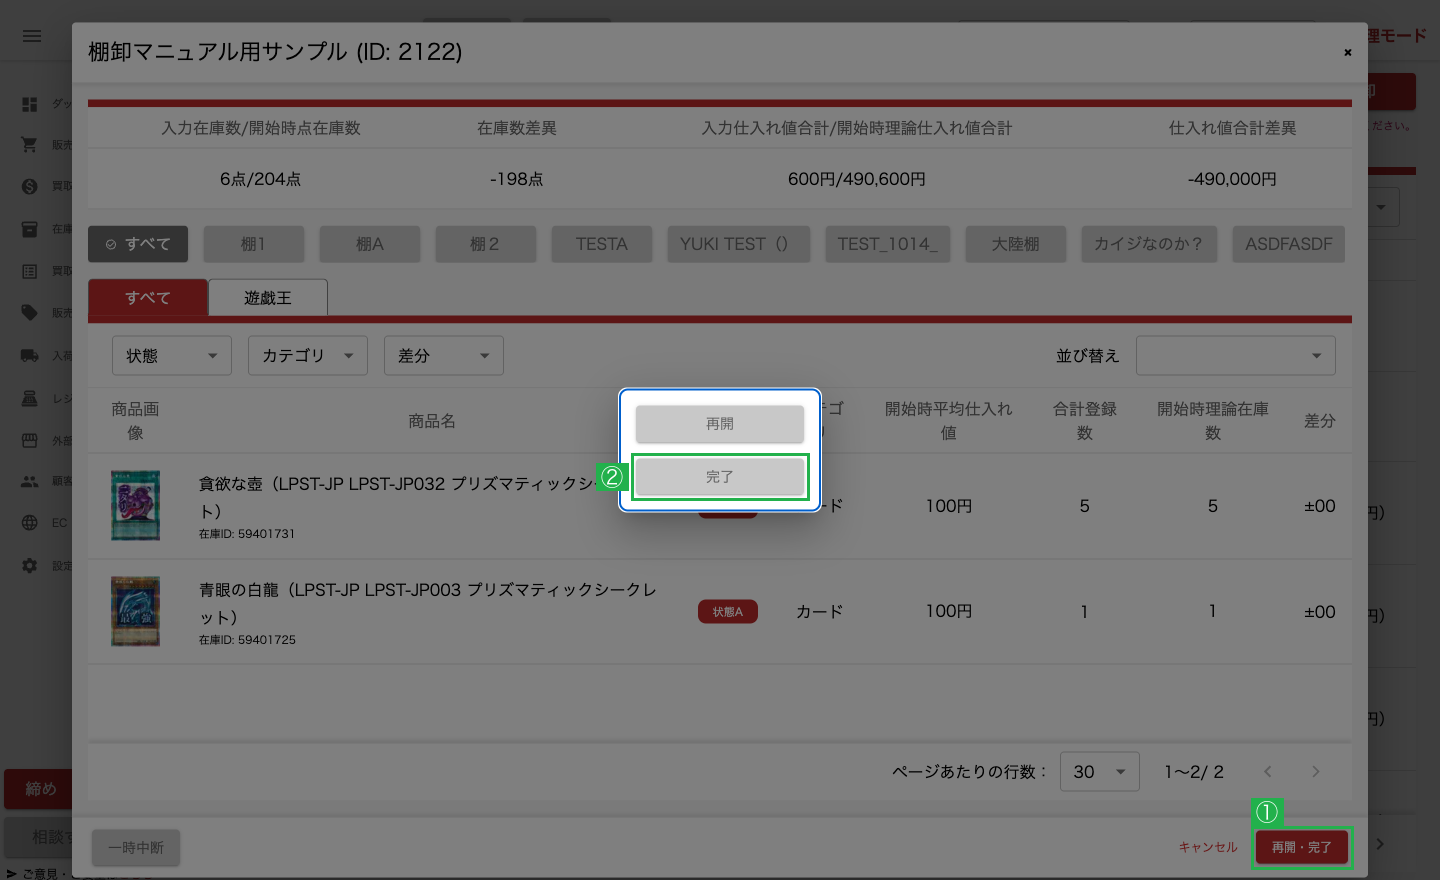Screen dimensions: 1440x880
Task: Select the dollar coin sidebar icon
Action: [x=30, y=186]
